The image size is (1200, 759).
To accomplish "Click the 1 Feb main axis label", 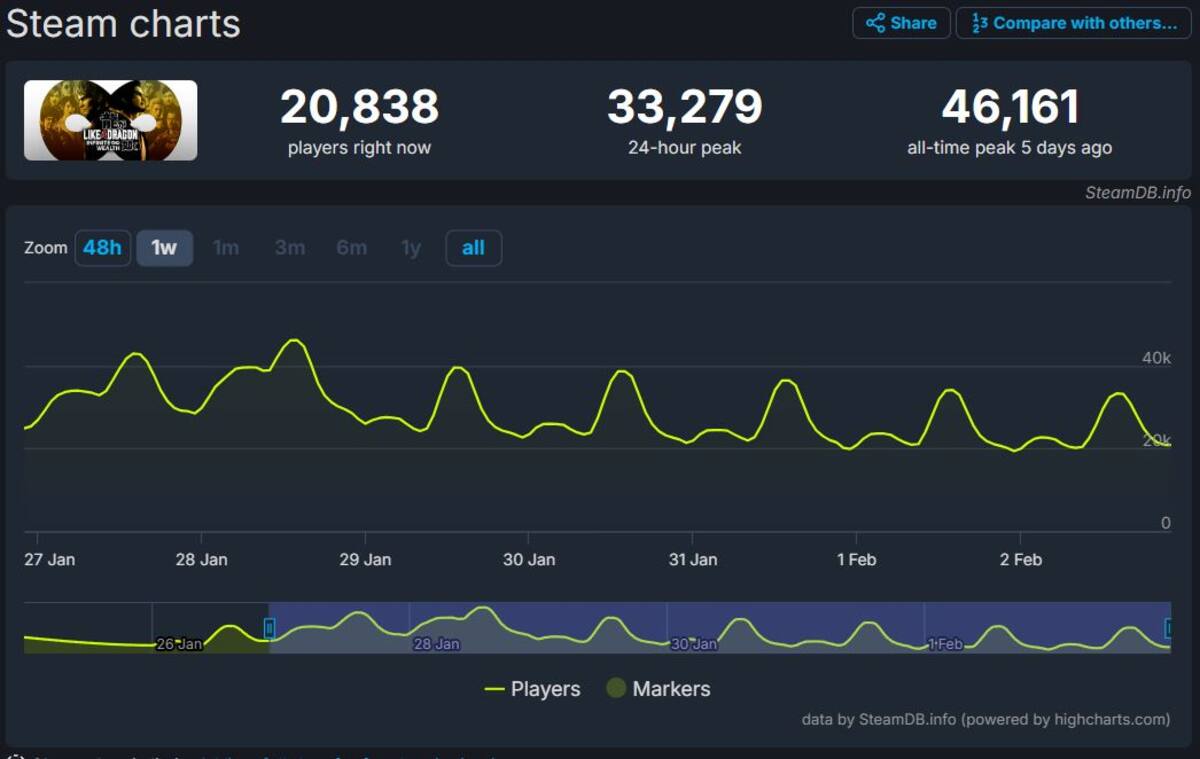I will [x=856, y=559].
